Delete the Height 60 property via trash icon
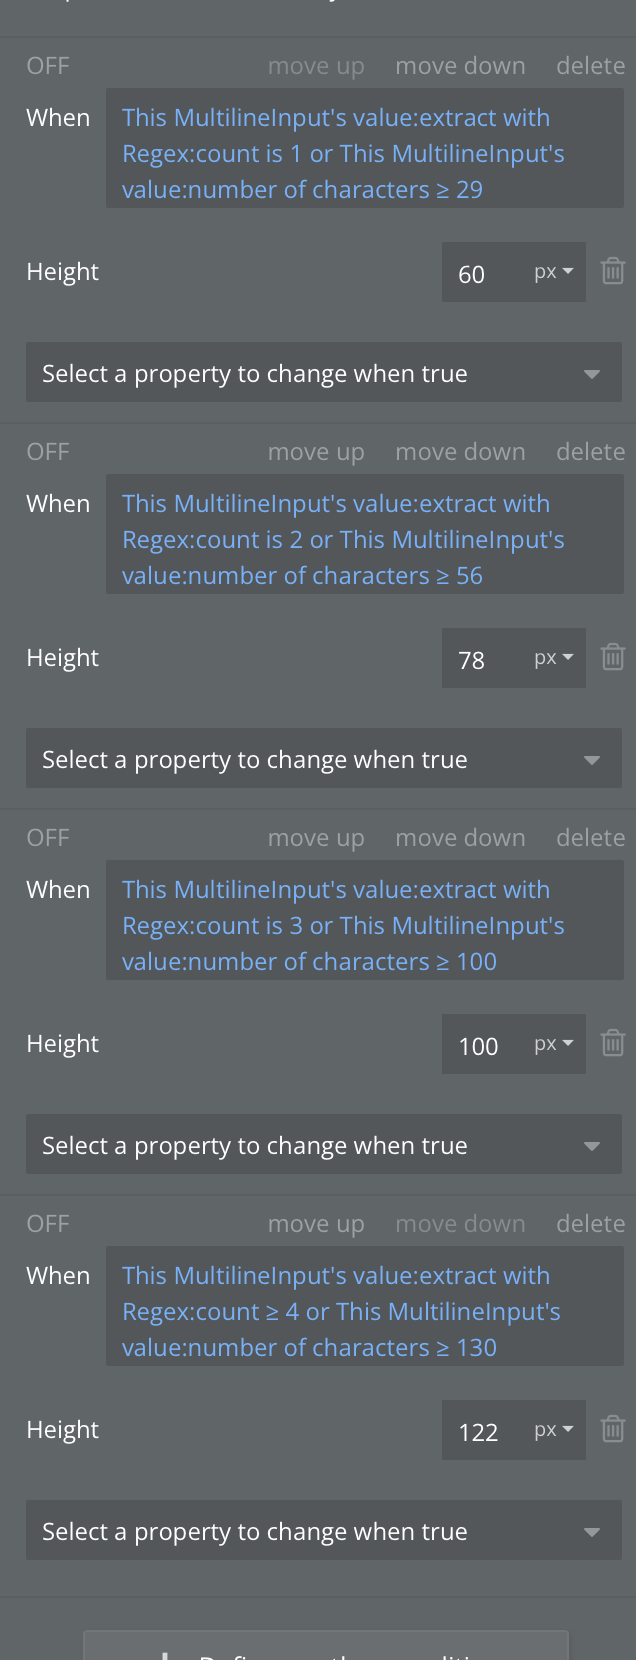Screen dimensions: 636x1660 [613, 271]
